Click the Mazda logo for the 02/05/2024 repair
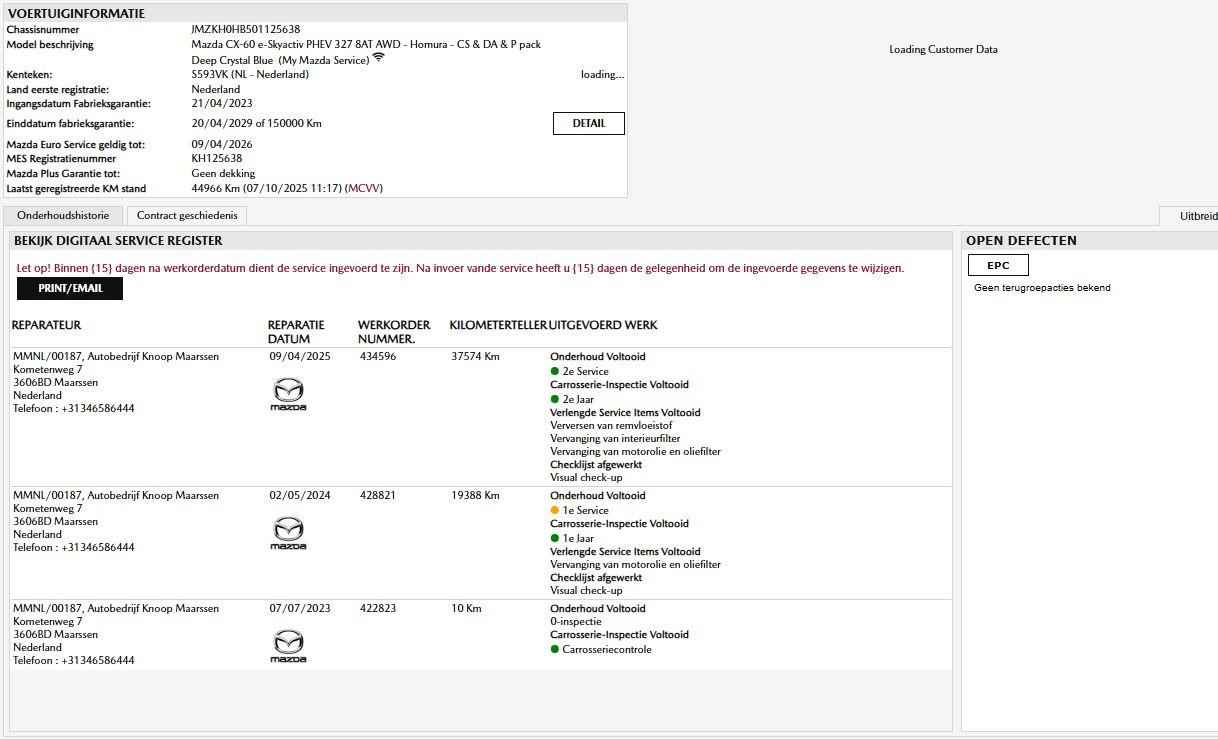 pos(288,533)
